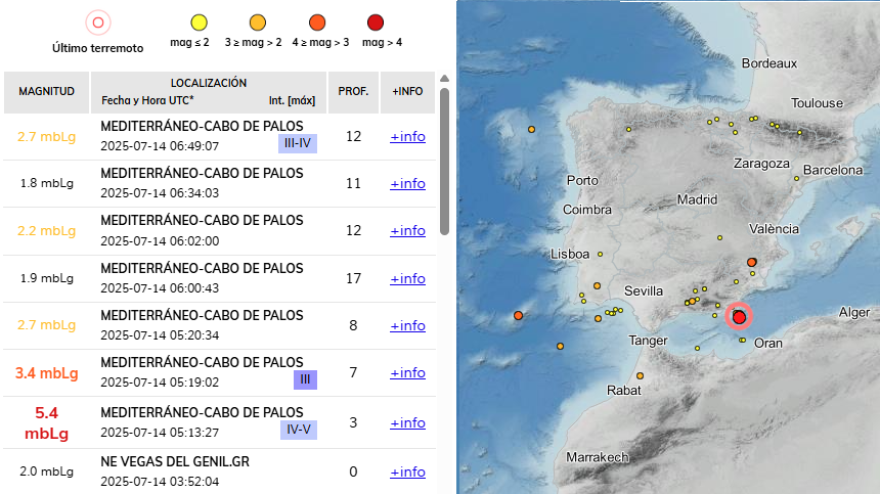This screenshot has height=494, width=880.
Task: Open +info for the 06:02:00 earthquake
Action: 407,231
